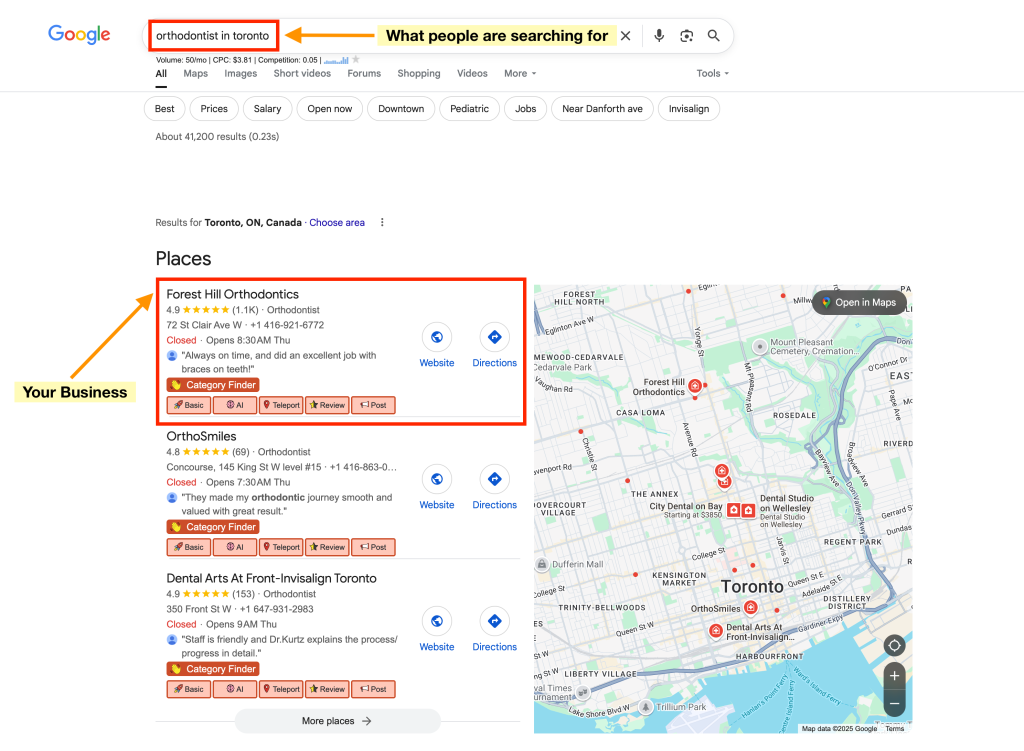
Task: Switch to the Images tab
Action: click(240, 74)
